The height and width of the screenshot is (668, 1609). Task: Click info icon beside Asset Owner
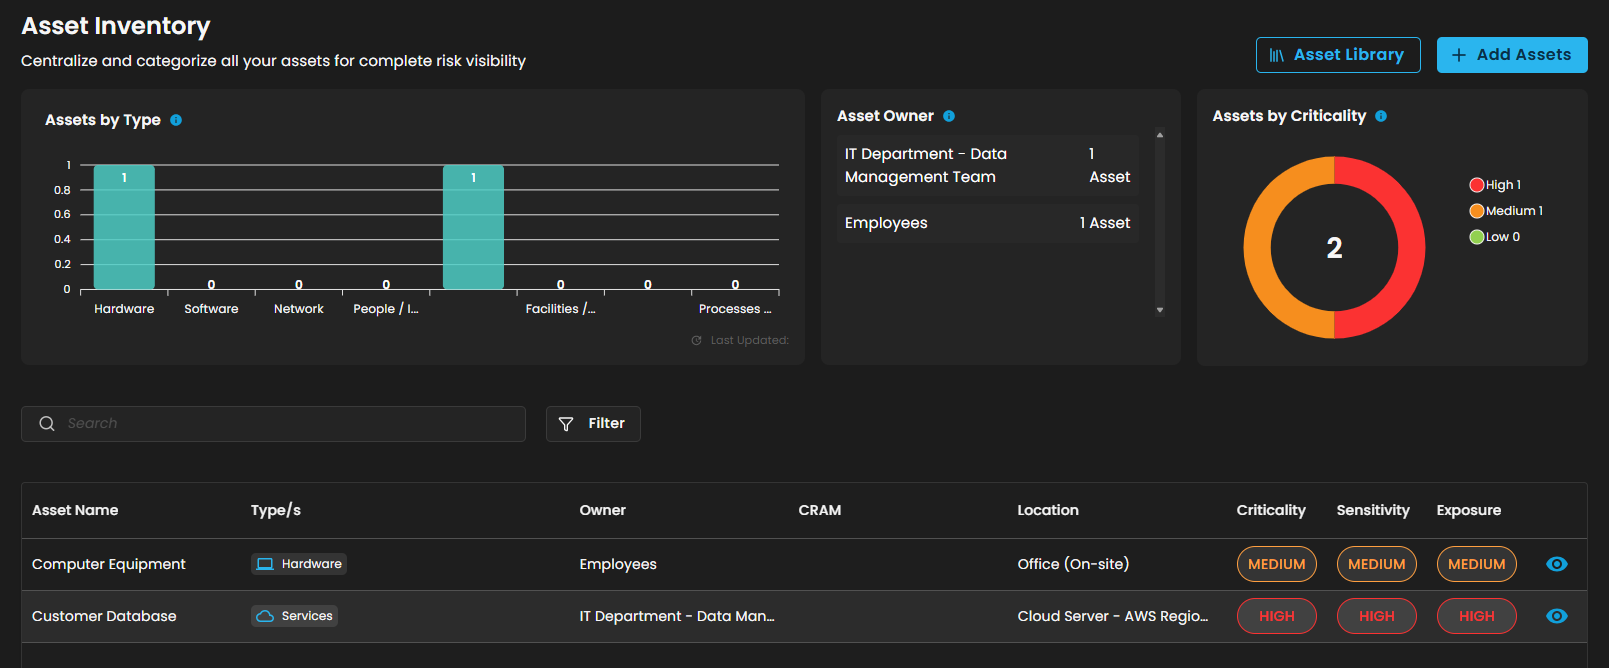(949, 116)
